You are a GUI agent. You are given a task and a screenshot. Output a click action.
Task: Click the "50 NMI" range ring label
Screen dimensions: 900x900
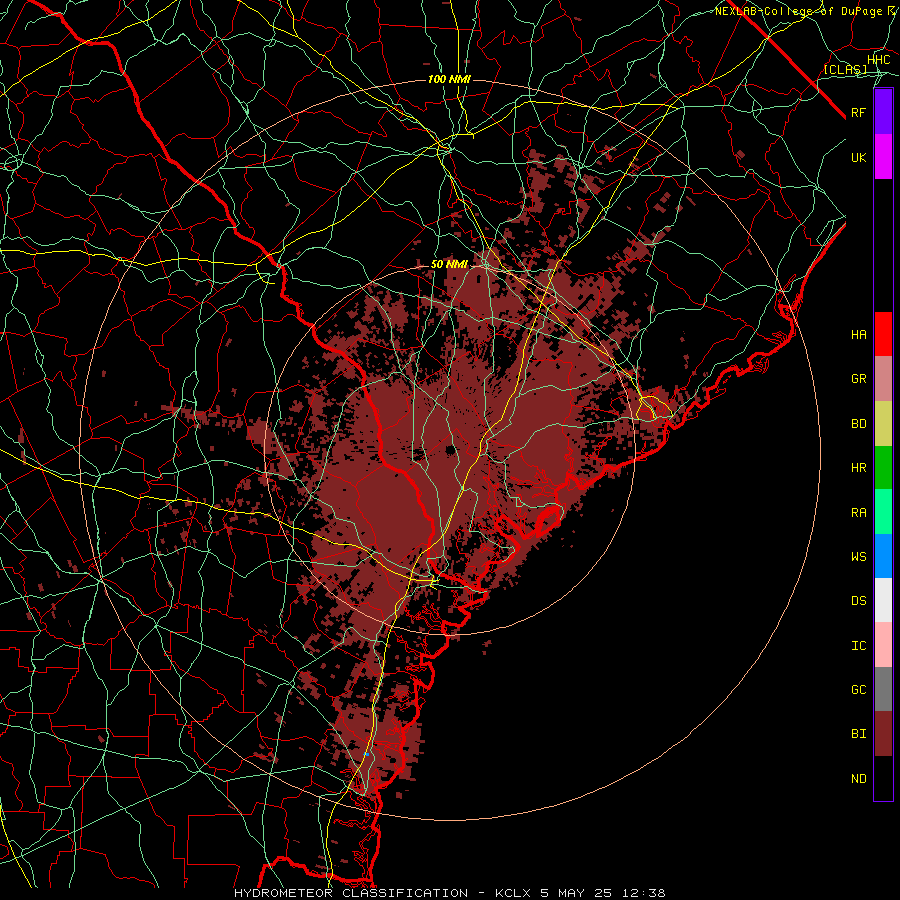[449, 264]
